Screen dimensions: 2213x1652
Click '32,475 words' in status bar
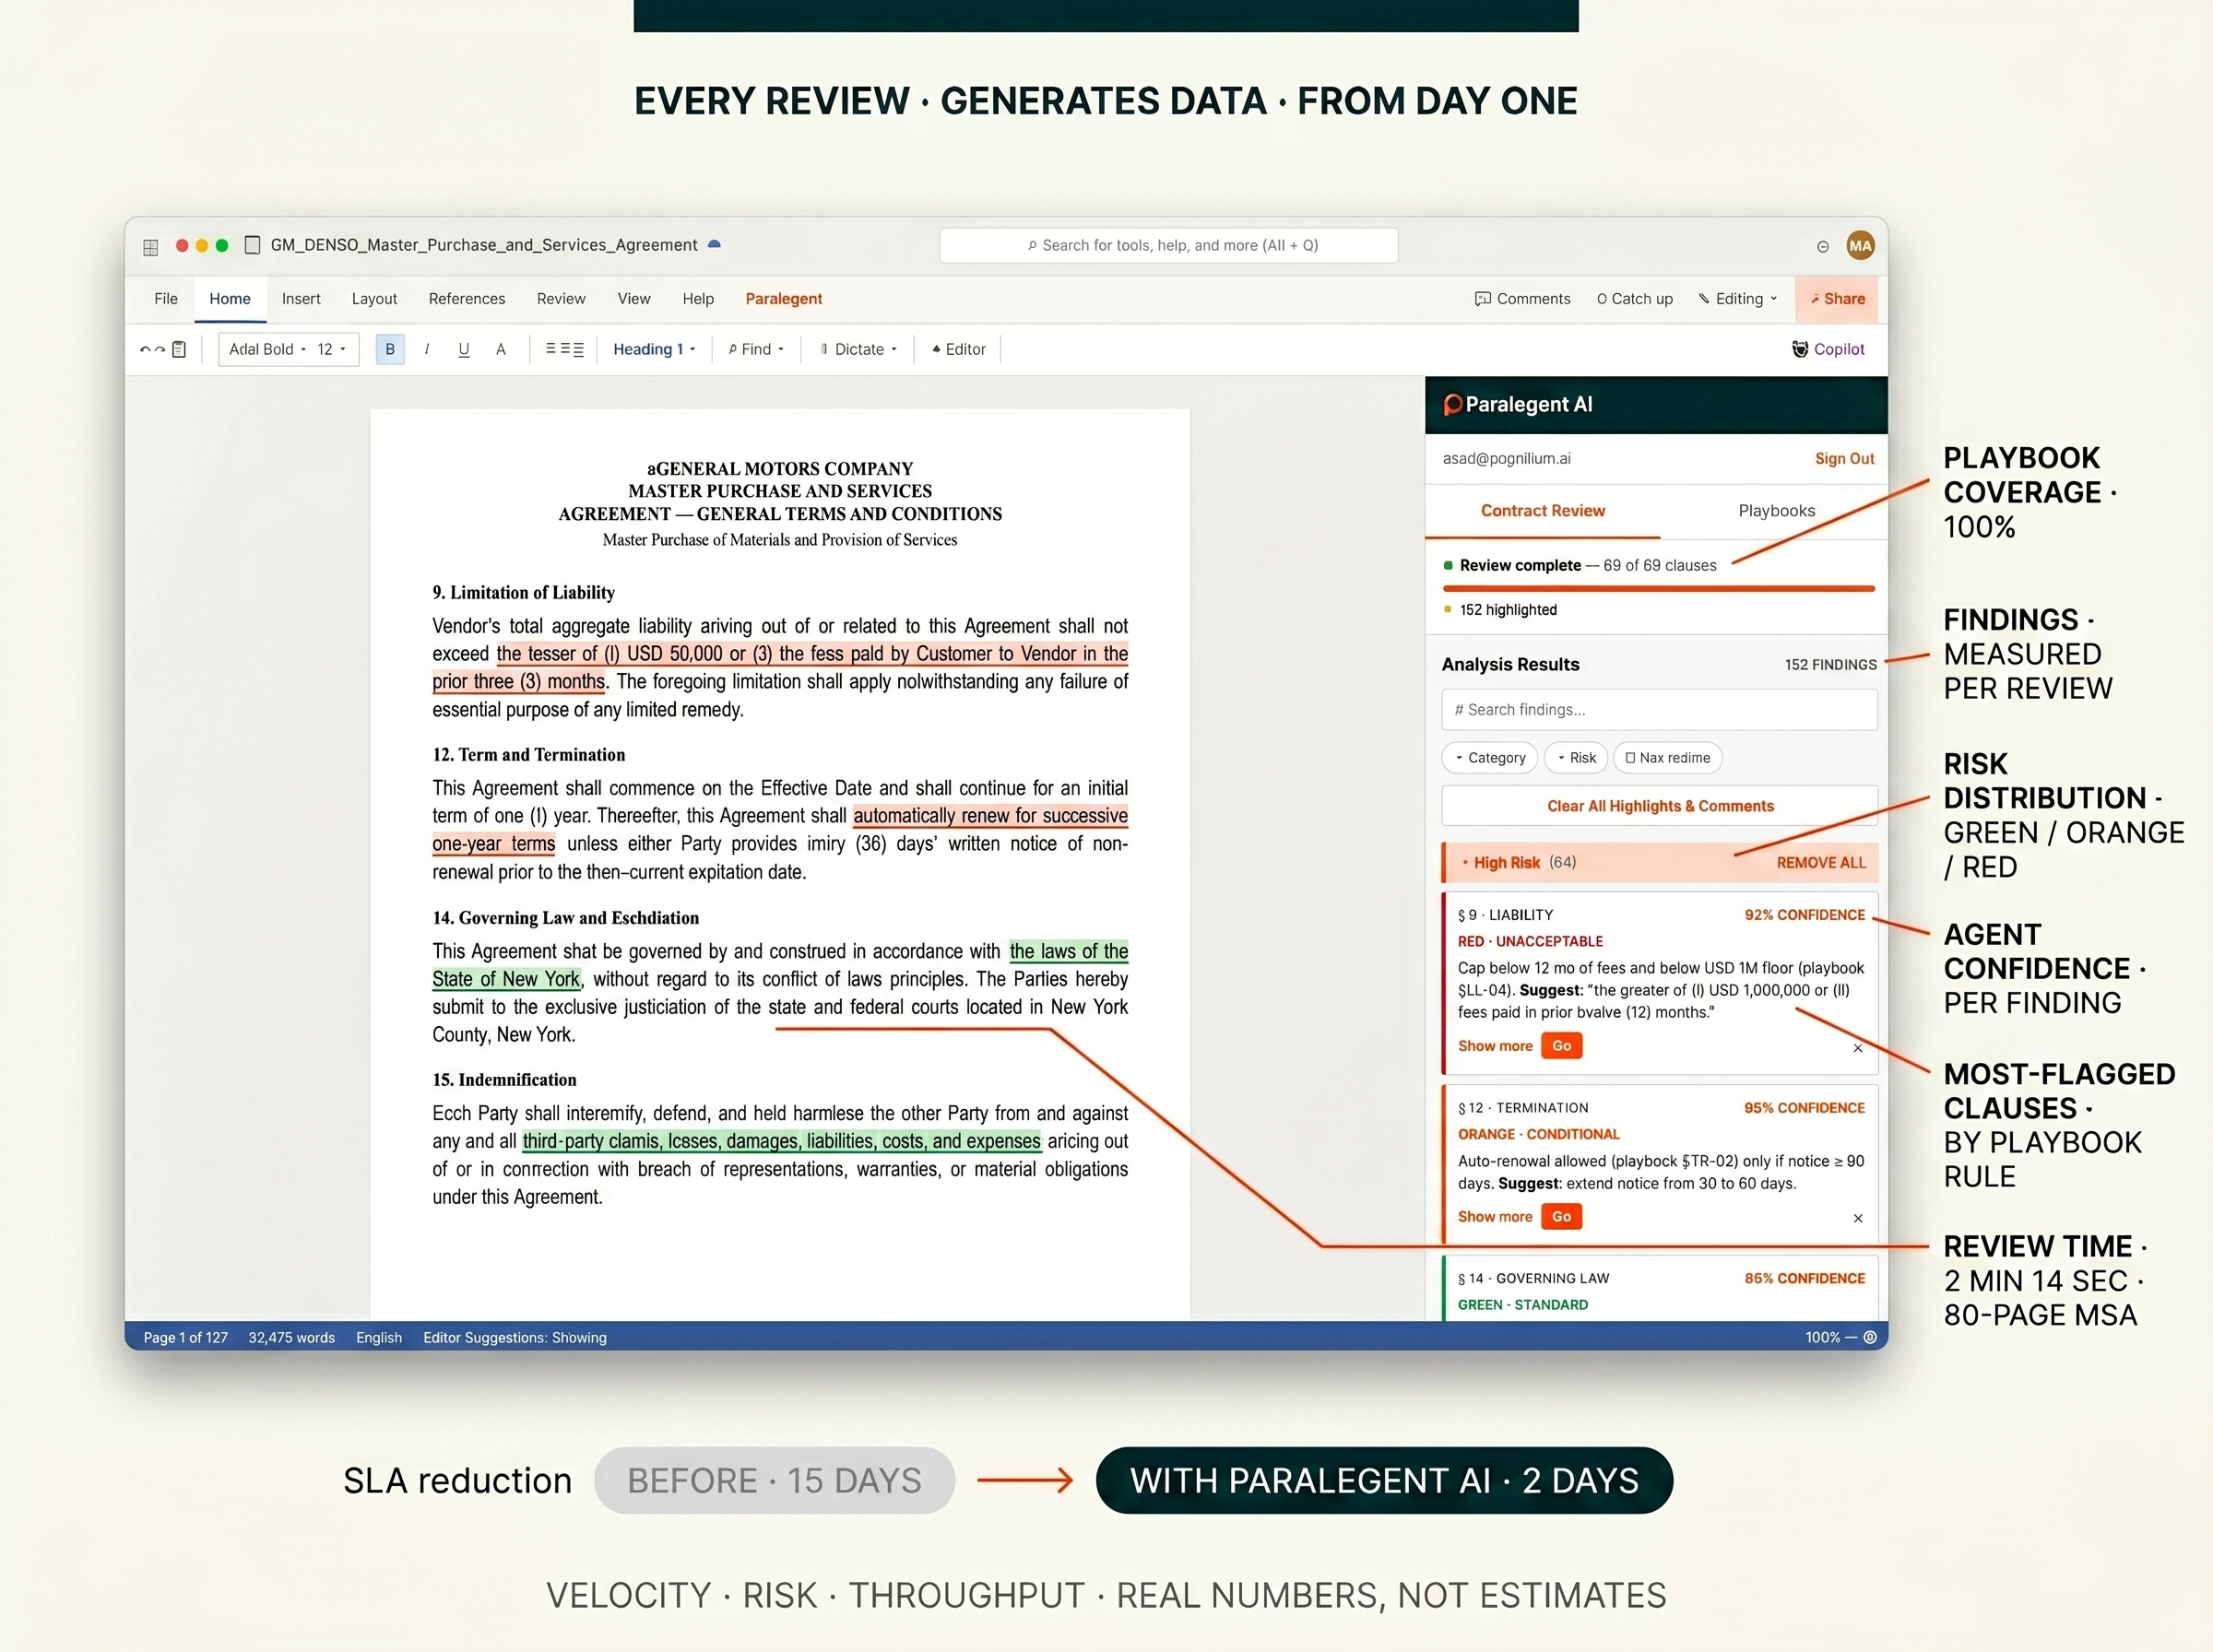[x=292, y=1338]
